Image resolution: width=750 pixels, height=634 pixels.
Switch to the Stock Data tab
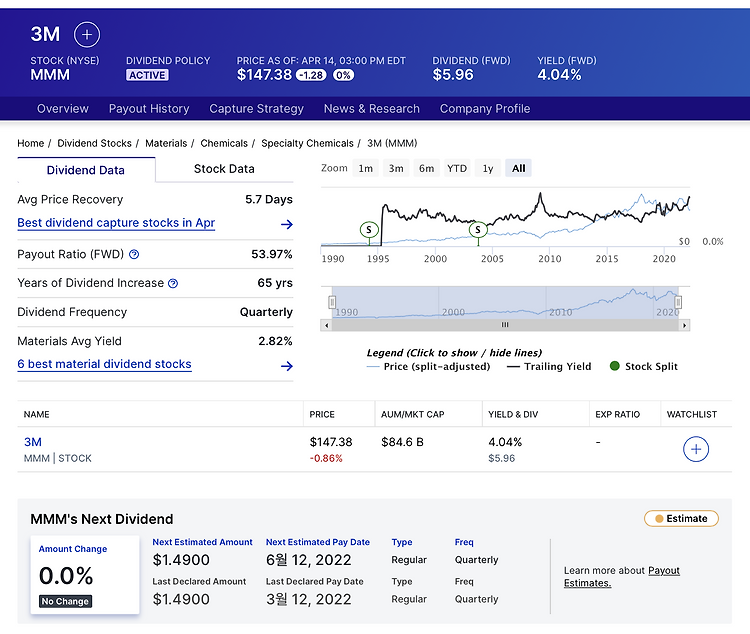tap(224, 169)
